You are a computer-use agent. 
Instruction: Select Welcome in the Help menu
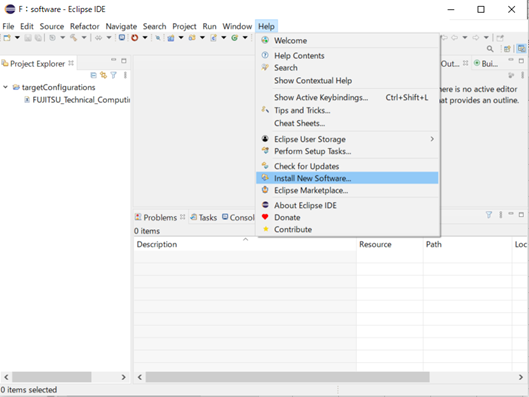[x=347, y=40]
